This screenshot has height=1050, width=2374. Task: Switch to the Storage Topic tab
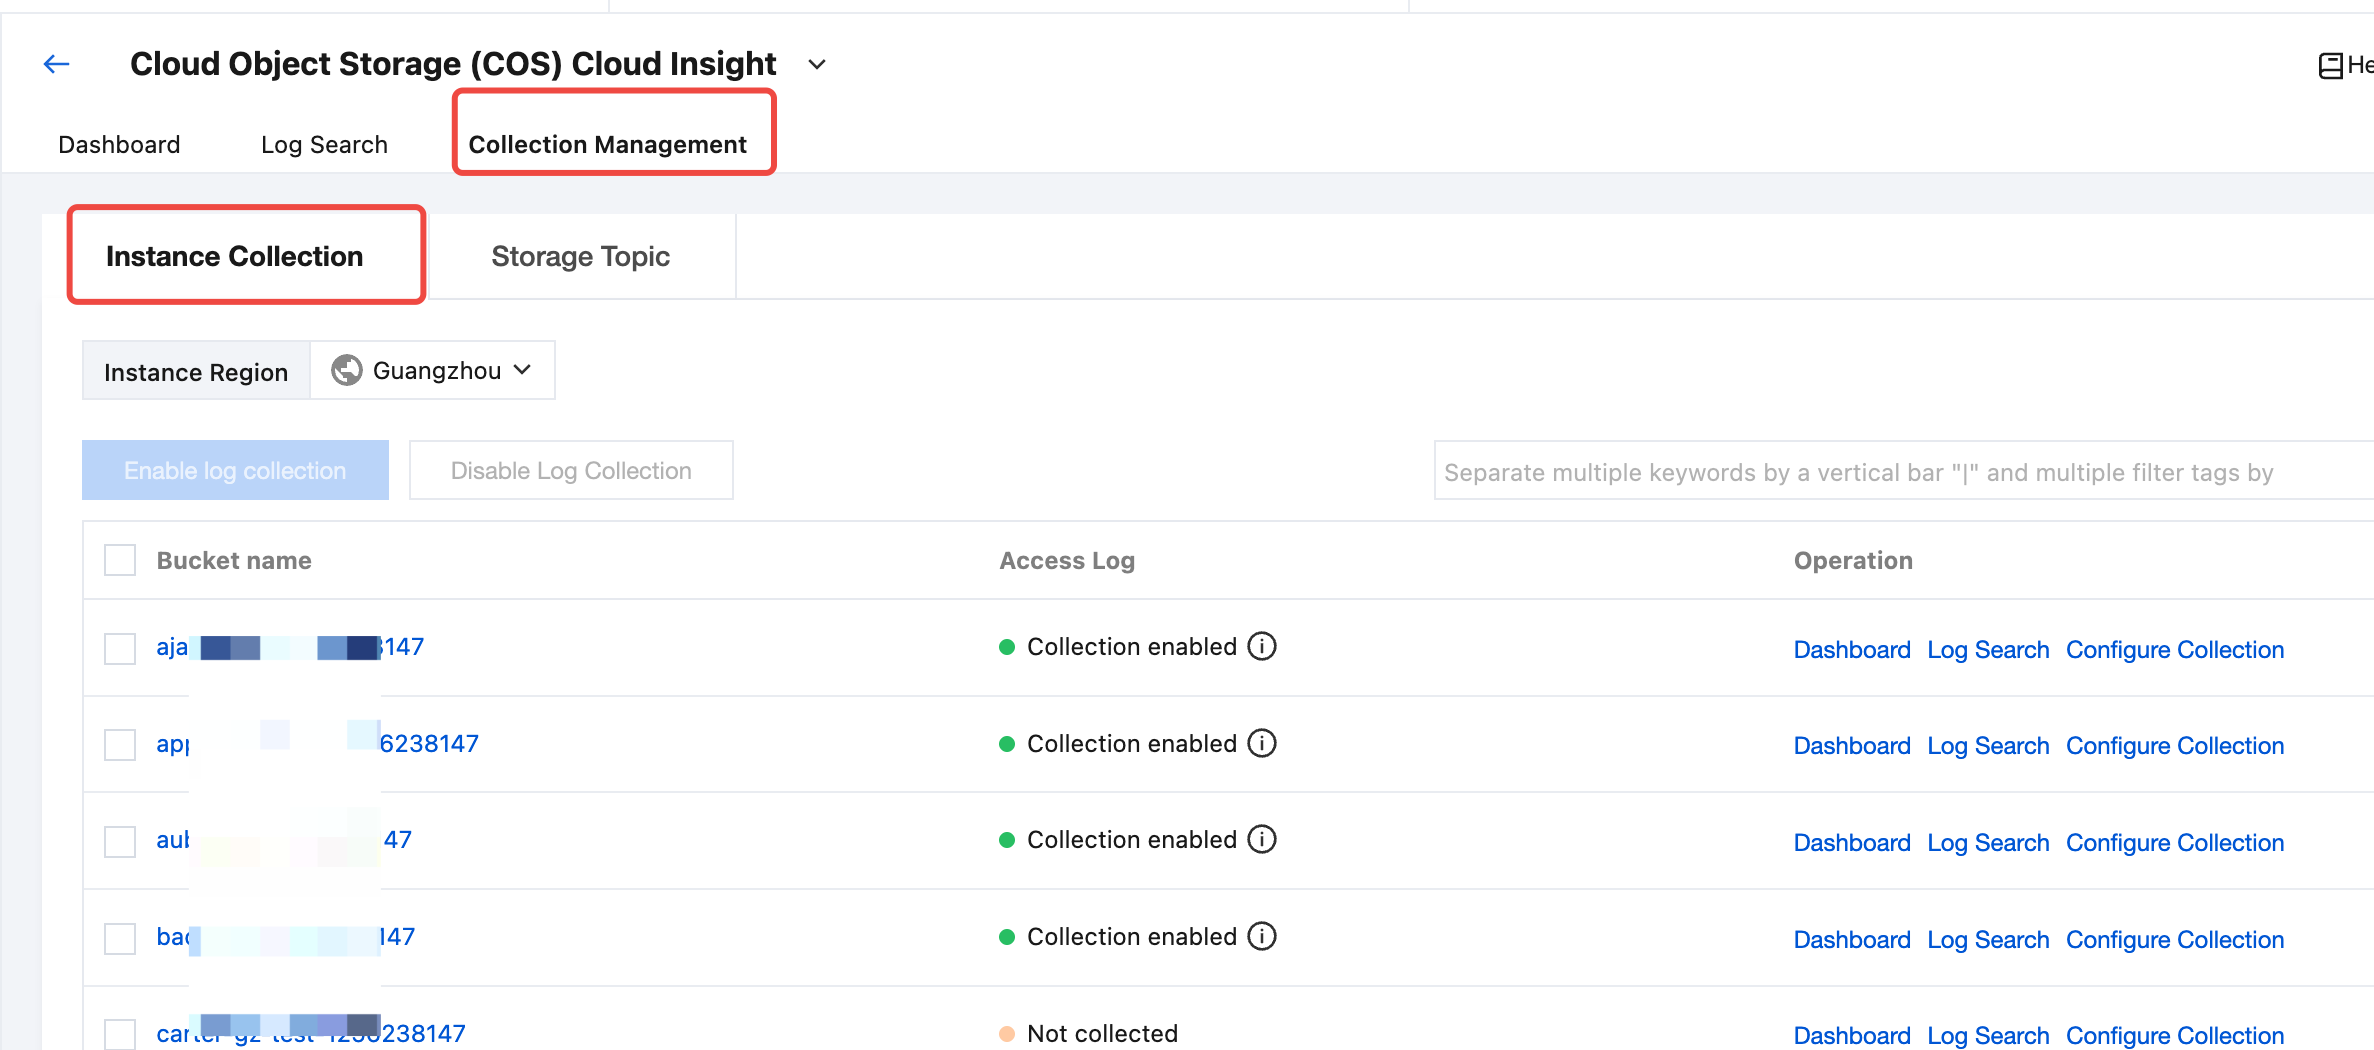pyautogui.click(x=580, y=257)
